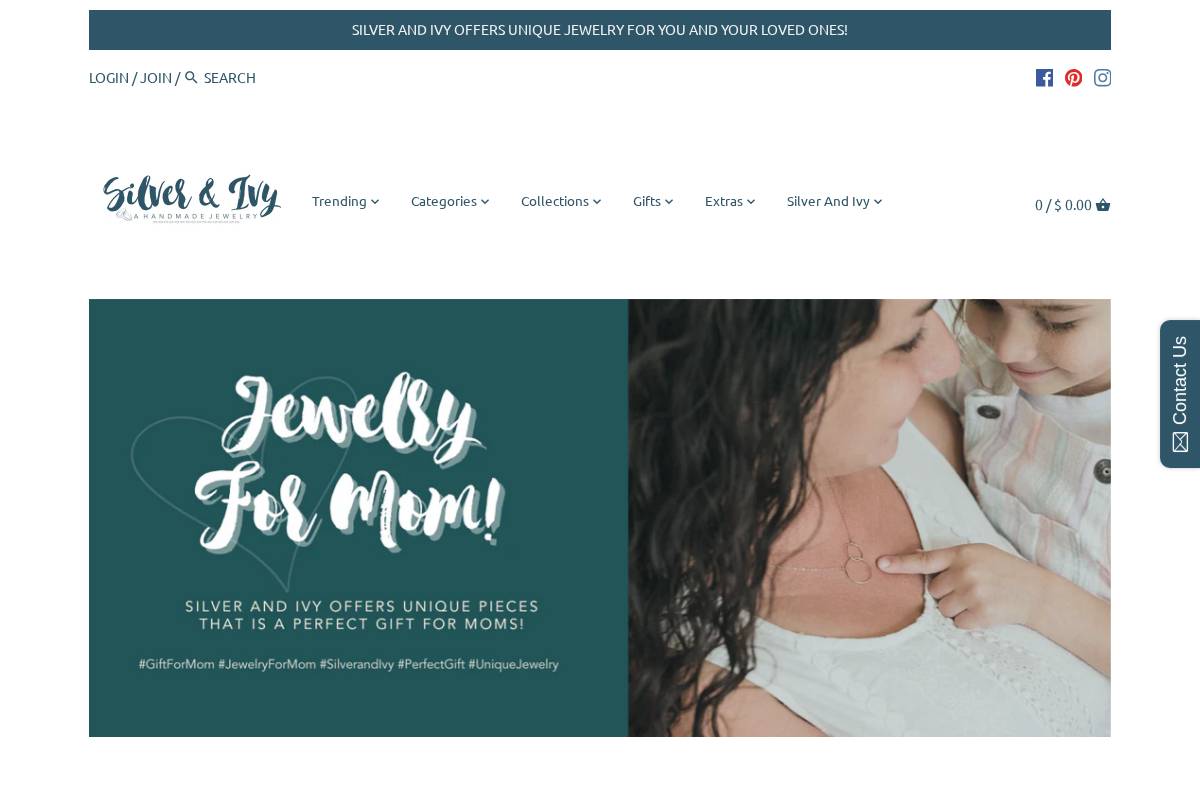This screenshot has height=800, width=1200.
Task: Click the JOIN link
Action: coord(156,78)
